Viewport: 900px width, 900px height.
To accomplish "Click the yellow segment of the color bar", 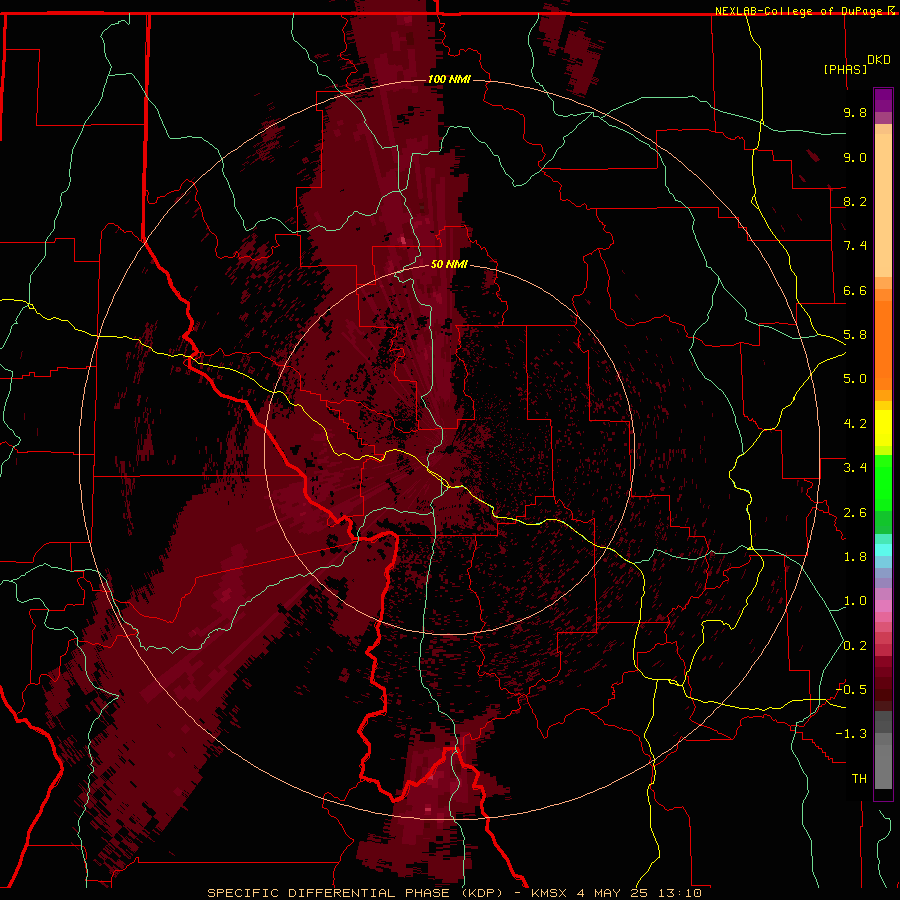I will 883,428.
